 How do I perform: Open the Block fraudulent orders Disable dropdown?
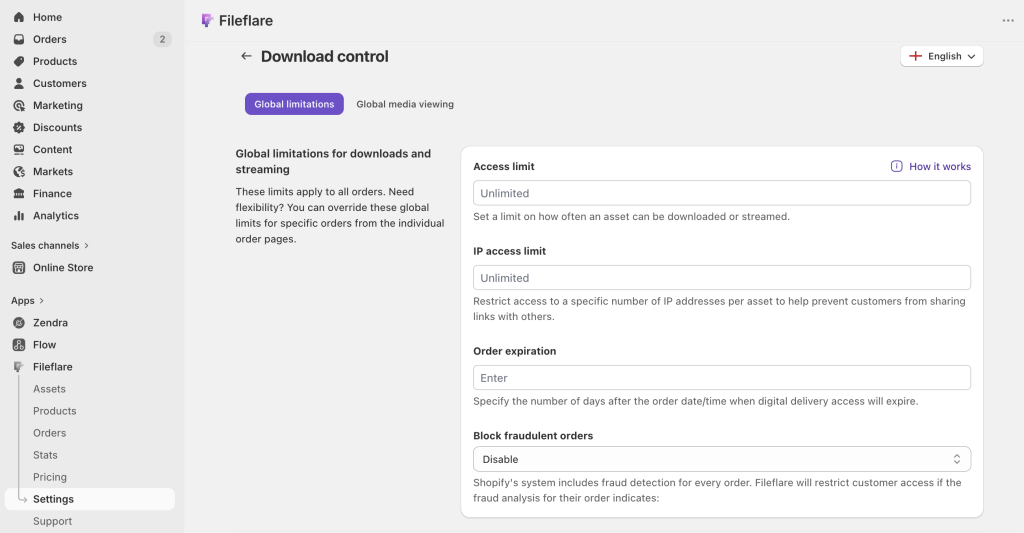[722, 459]
